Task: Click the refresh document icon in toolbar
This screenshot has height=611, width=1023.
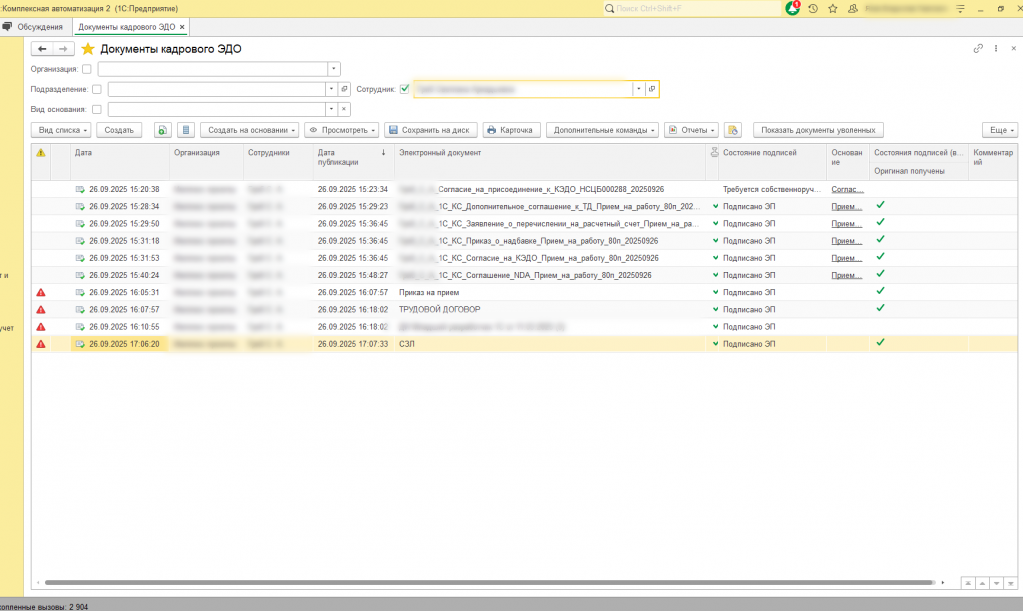Action: point(162,130)
